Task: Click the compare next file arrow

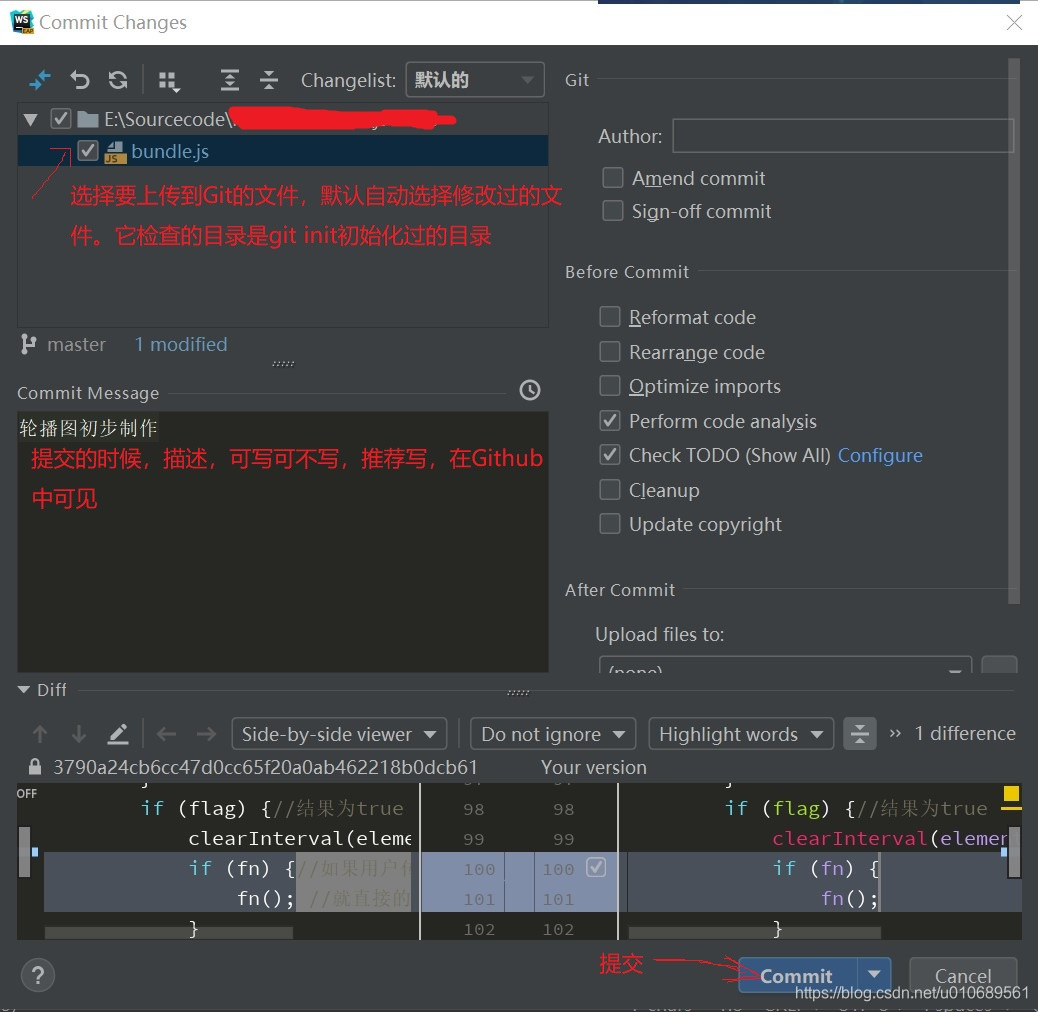Action: pyautogui.click(x=207, y=734)
